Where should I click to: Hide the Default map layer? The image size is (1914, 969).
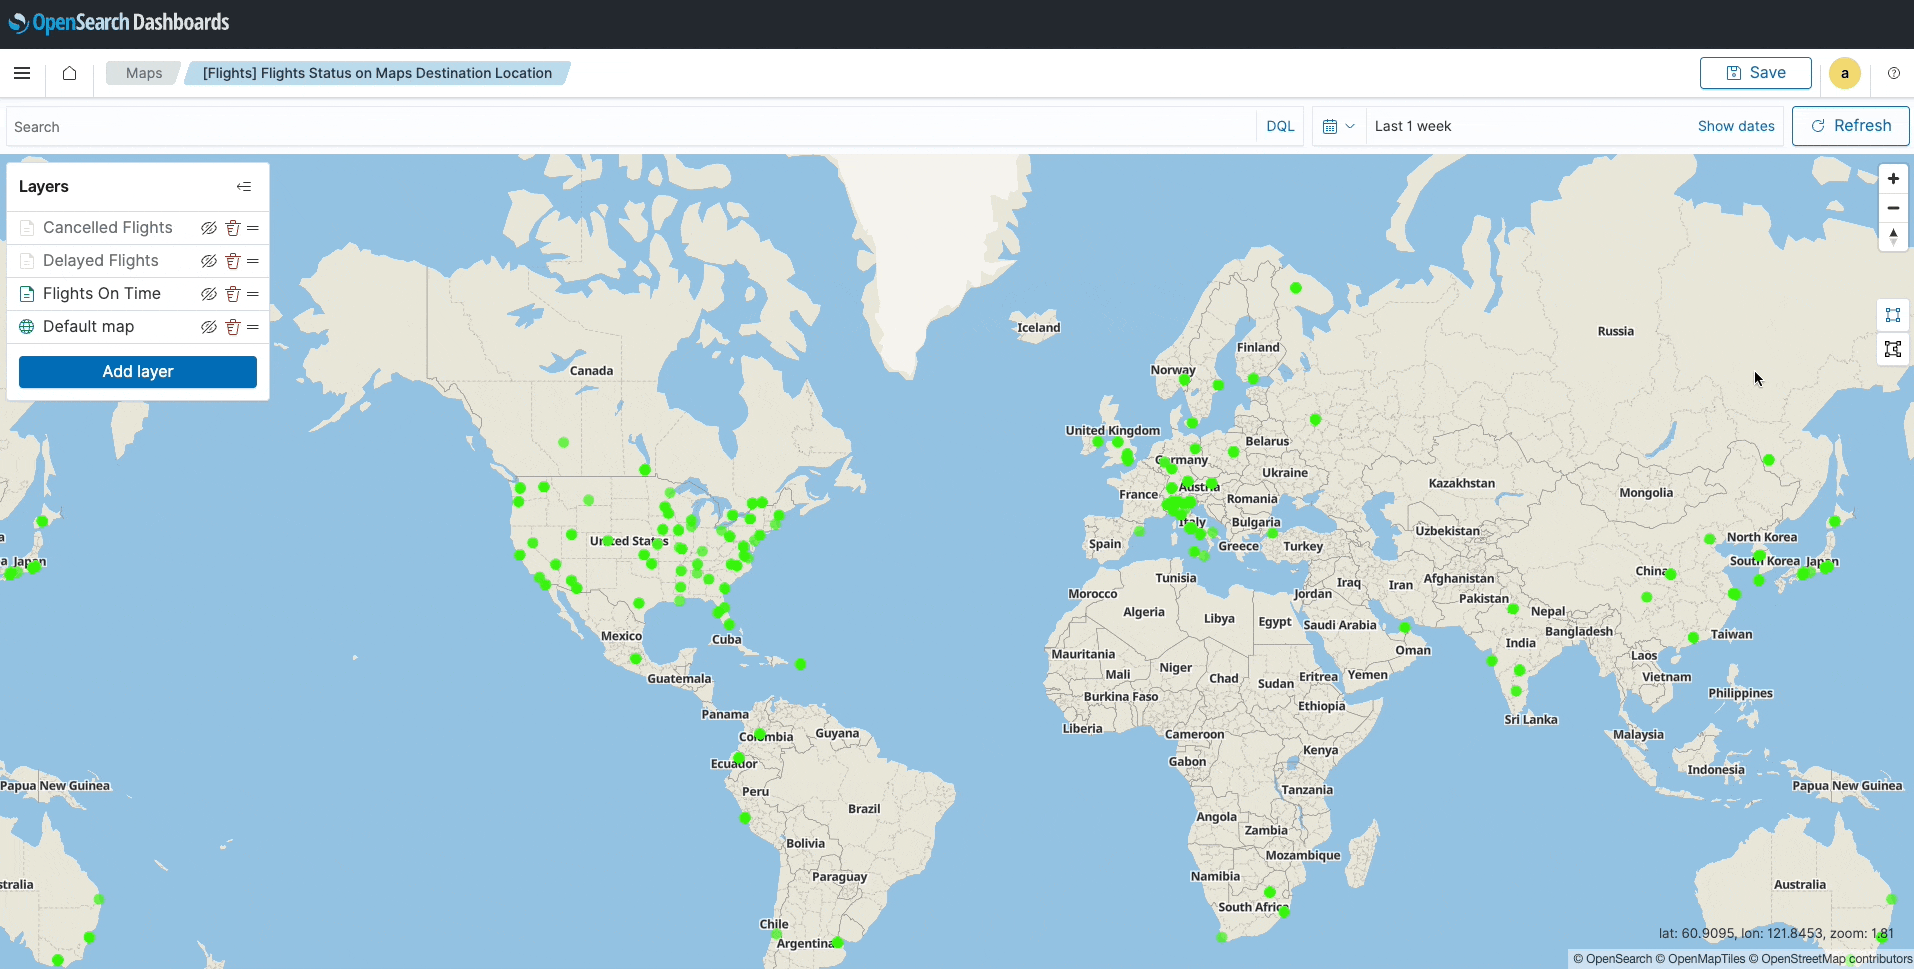[x=208, y=327]
